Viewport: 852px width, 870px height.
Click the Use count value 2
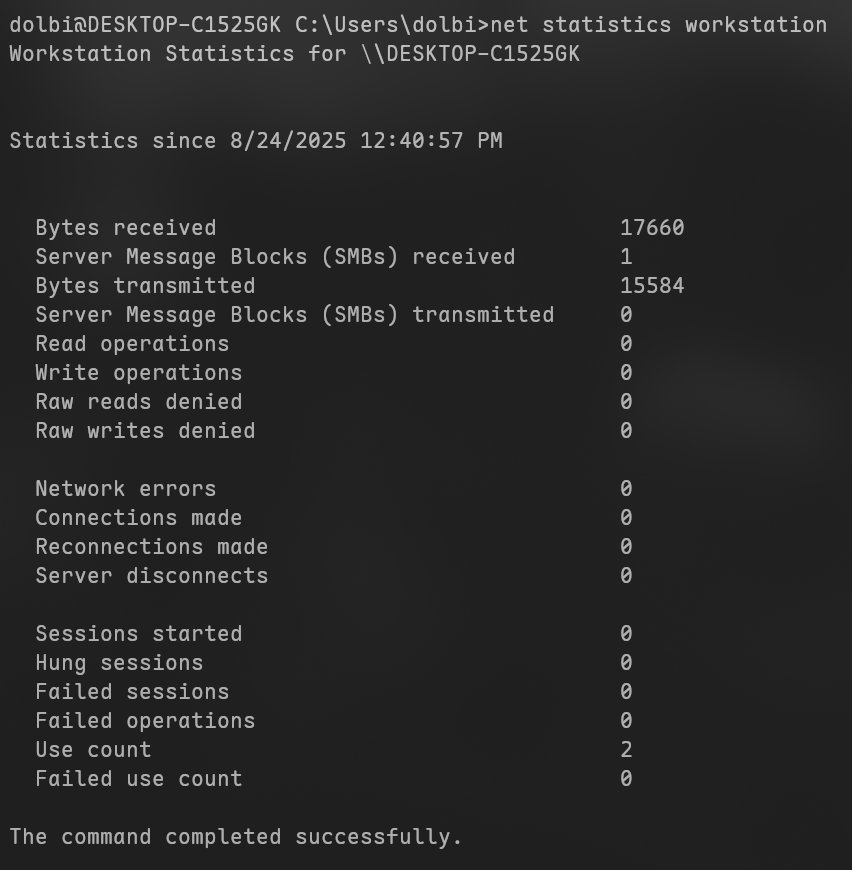pyautogui.click(x=626, y=750)
